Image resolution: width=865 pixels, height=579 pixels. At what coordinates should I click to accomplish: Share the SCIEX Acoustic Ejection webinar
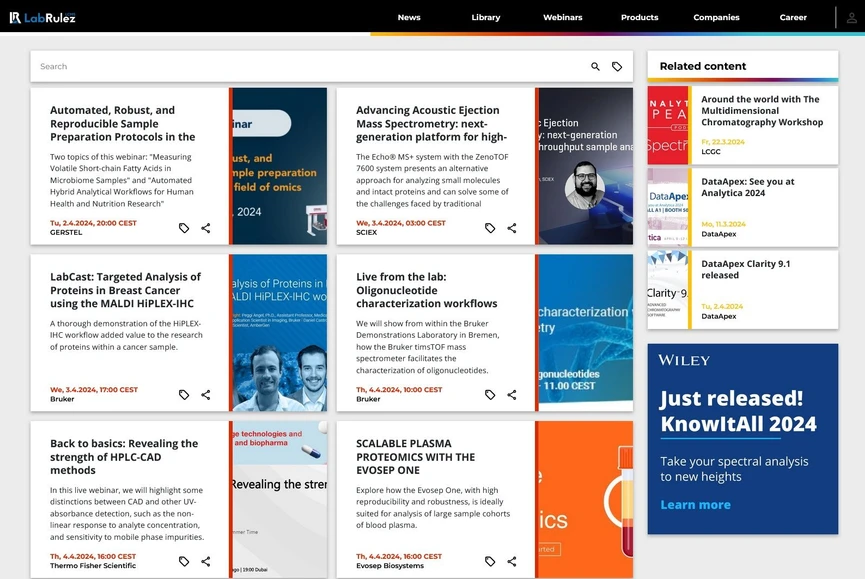(512, 228)
